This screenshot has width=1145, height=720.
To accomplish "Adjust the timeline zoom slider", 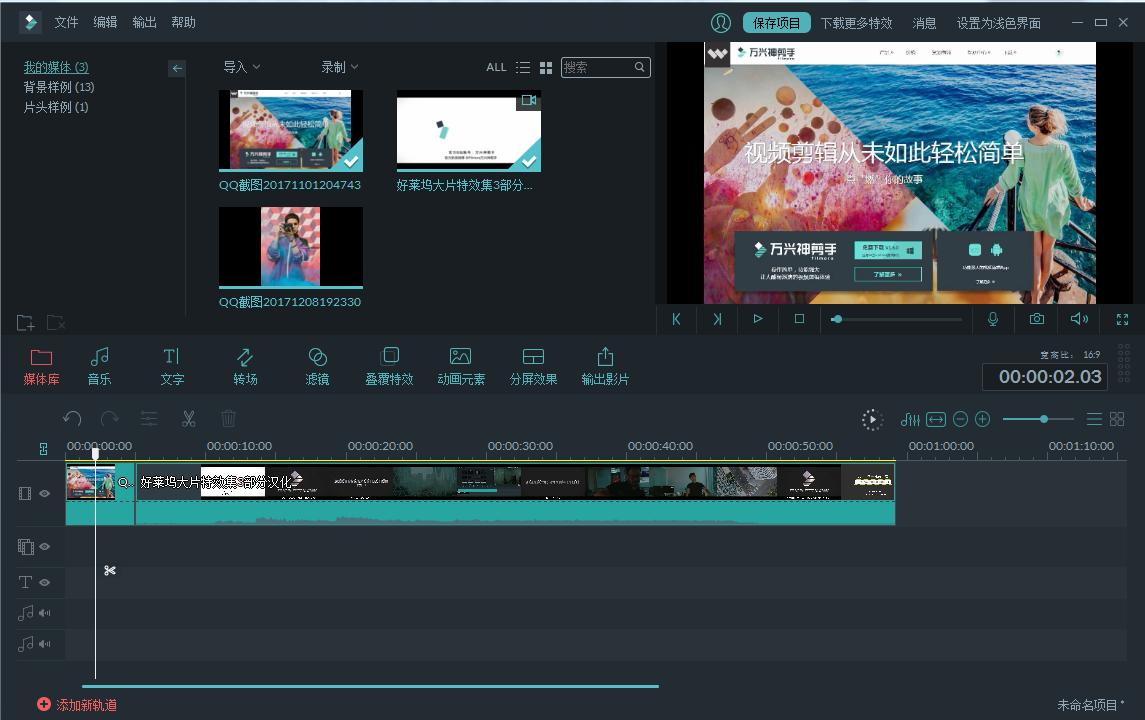I will 1043,419.
